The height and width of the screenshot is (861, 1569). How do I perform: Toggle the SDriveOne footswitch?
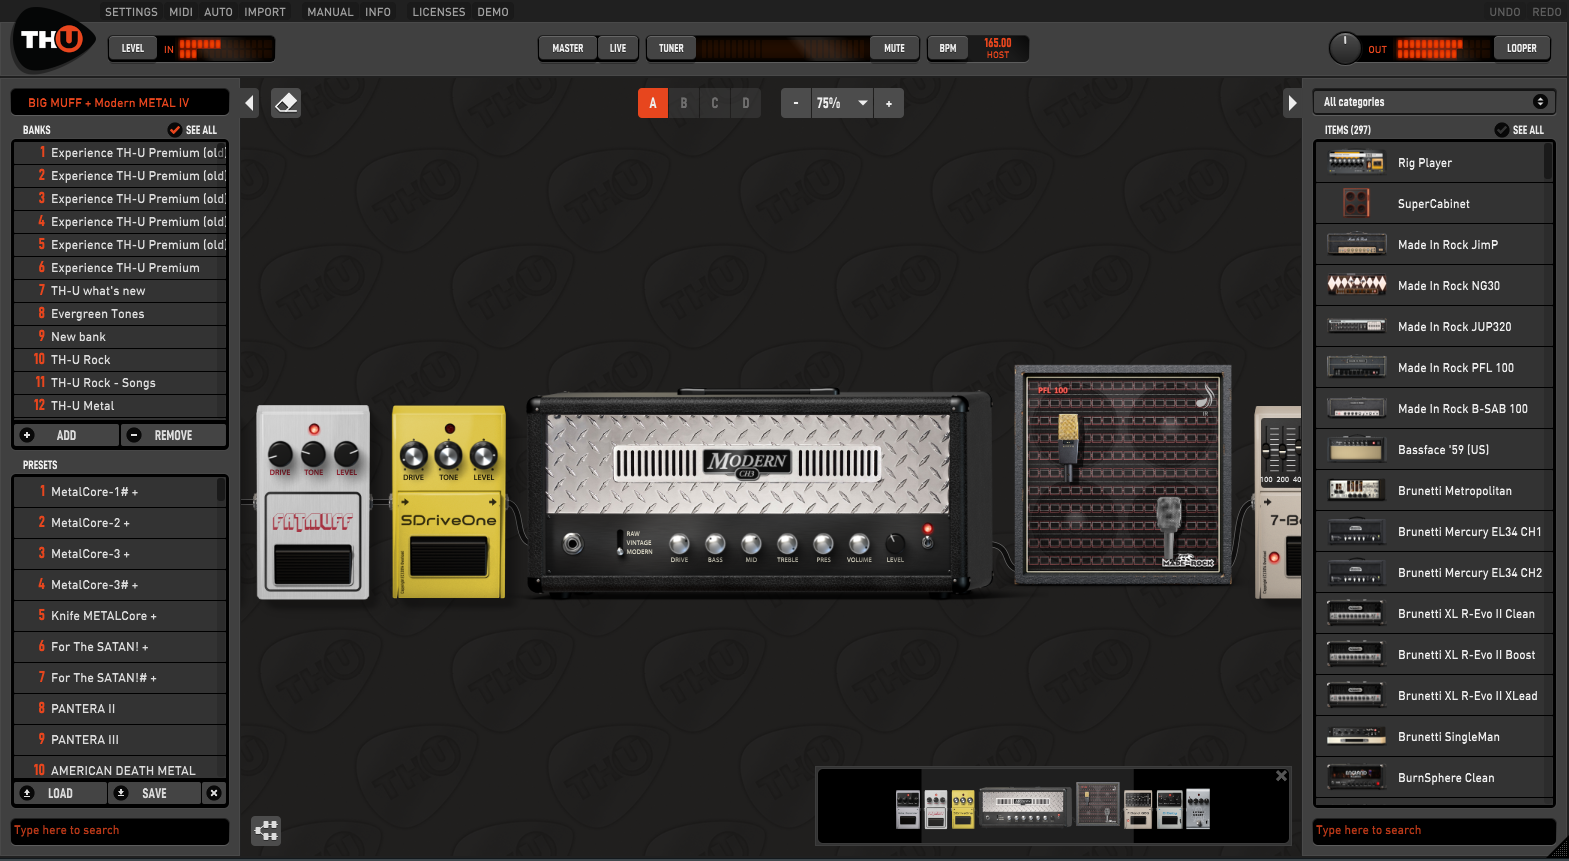448,556
